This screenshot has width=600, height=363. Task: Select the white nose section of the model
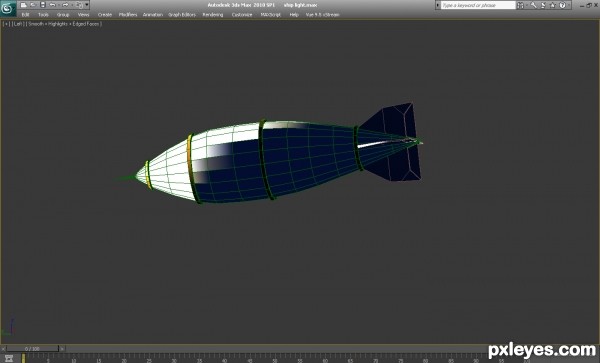tap(168, 172)
